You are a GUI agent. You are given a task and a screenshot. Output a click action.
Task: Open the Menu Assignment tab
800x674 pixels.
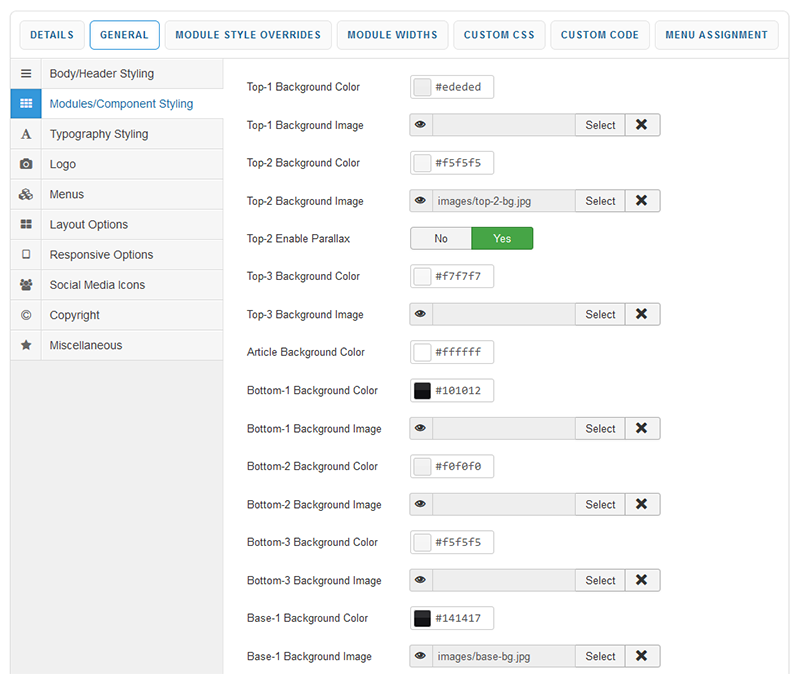[x=717, y=35]
